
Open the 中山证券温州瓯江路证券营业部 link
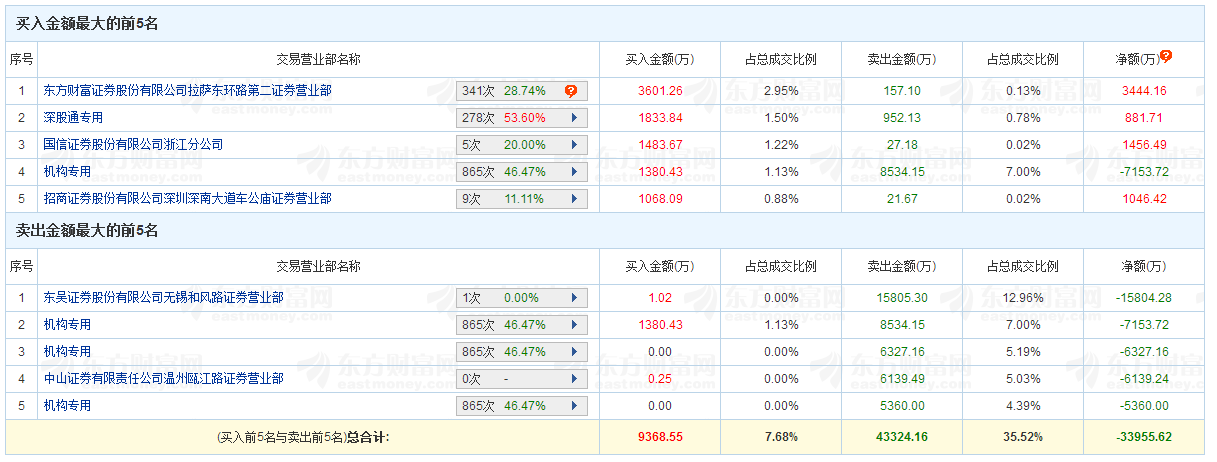(163, 379)
